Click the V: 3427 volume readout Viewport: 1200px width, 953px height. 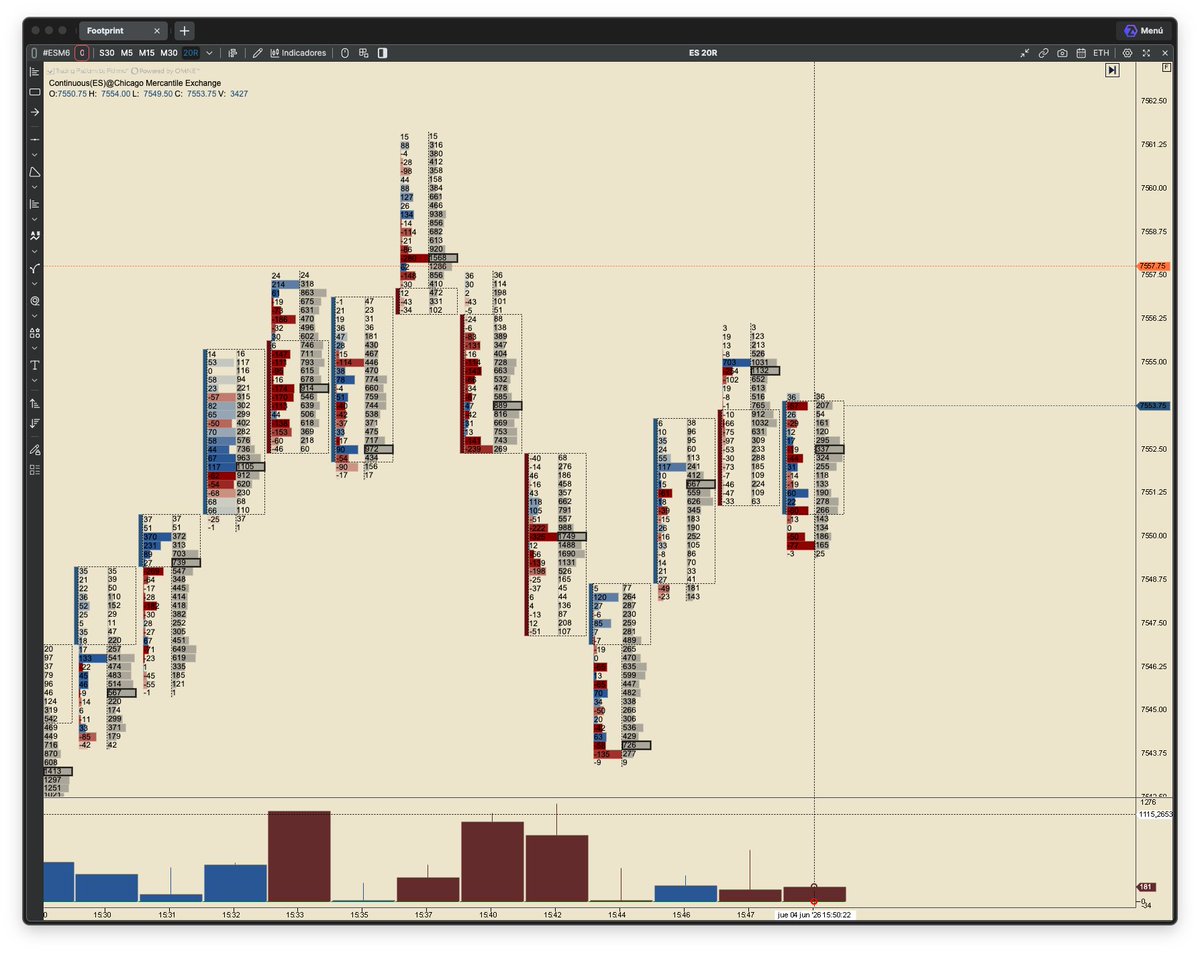tap(233, 94)
